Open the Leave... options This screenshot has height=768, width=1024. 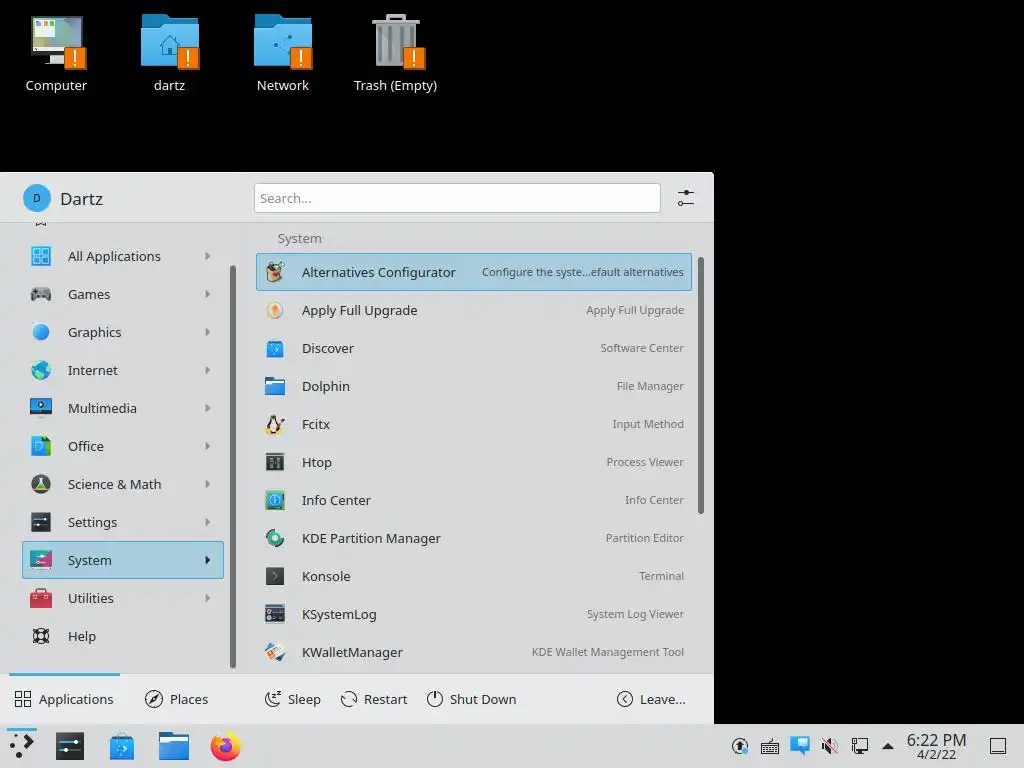click(x=651, y=699)
